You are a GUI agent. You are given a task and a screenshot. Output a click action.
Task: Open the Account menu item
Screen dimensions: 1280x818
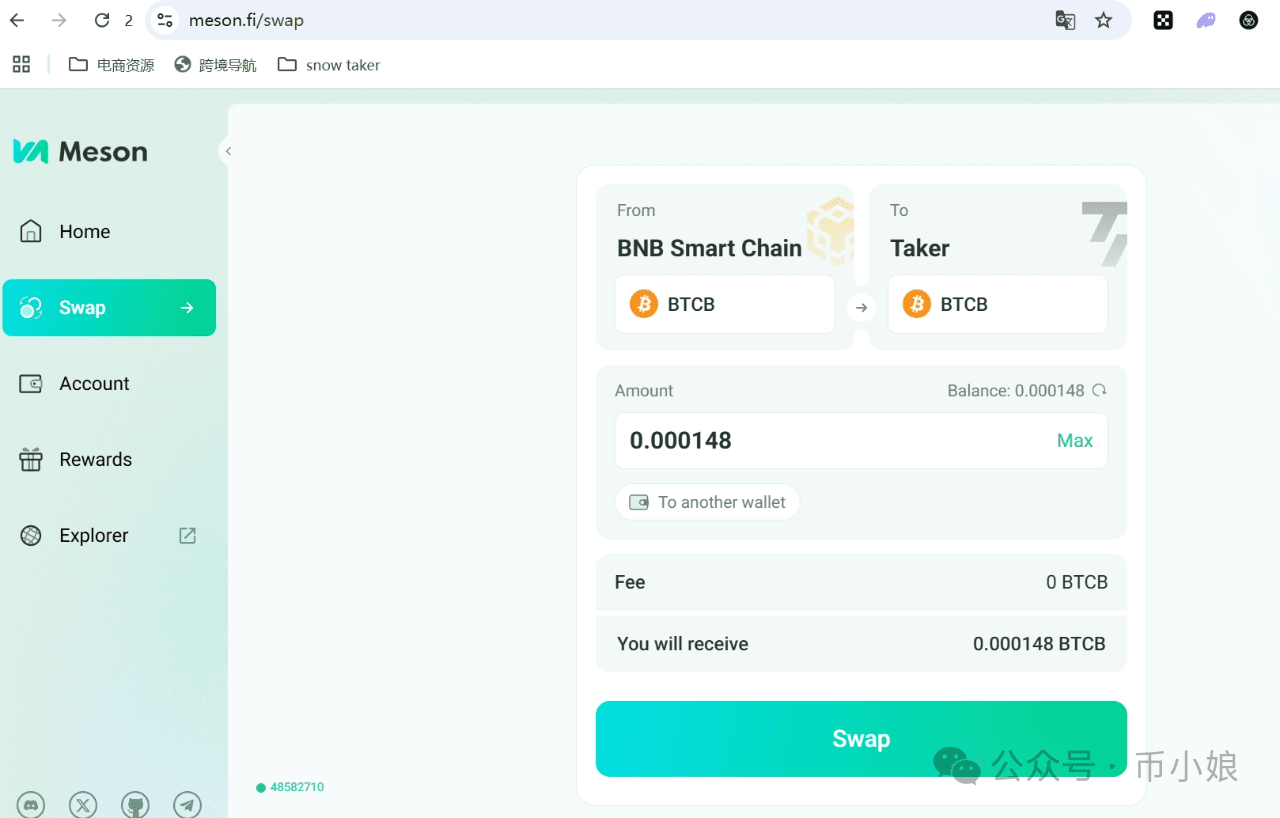tap(94, 384)
